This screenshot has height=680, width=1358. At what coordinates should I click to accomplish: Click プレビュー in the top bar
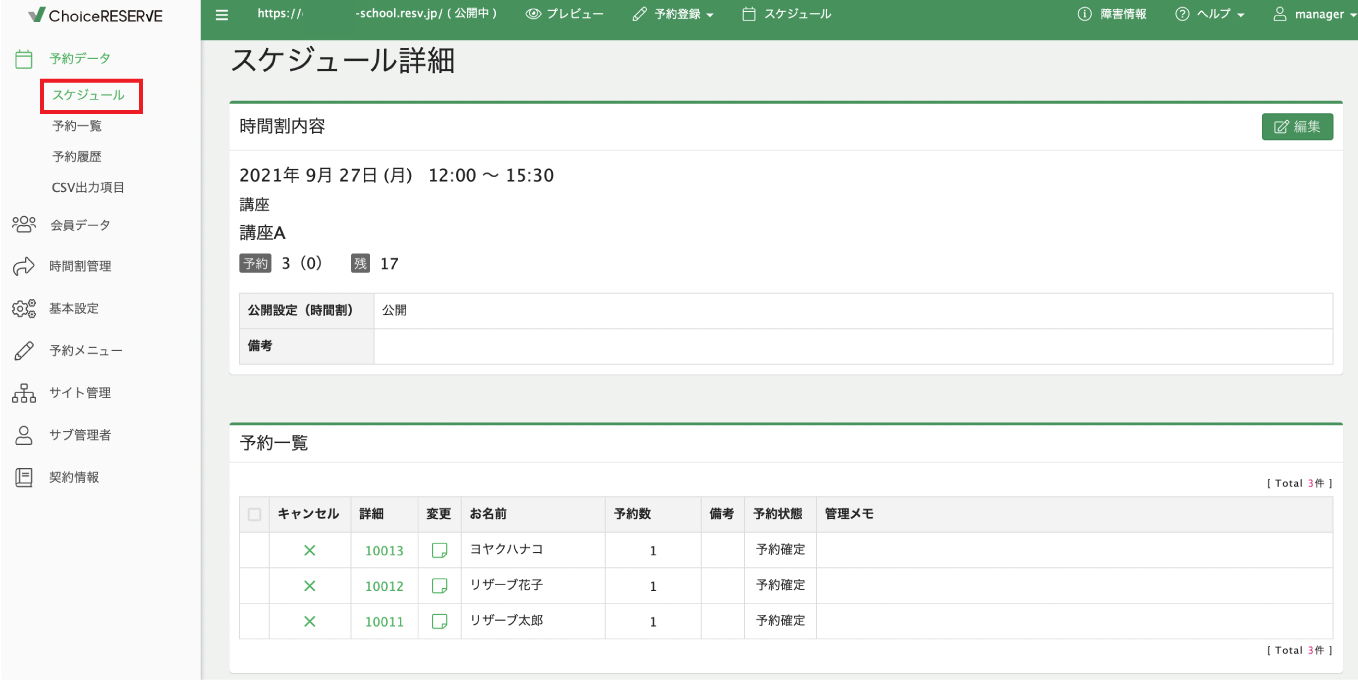pyautogui.click(x=575, y=15)
